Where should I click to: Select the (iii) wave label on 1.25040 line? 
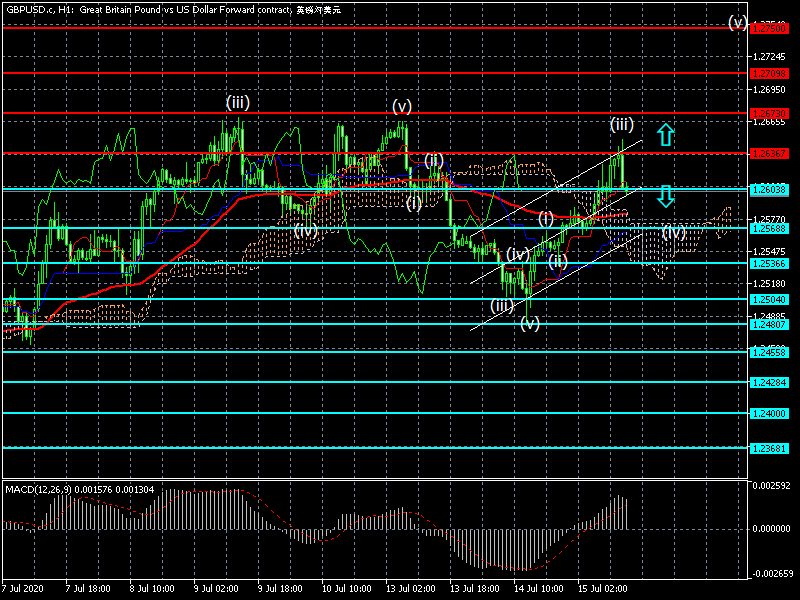tap(502, 306)
